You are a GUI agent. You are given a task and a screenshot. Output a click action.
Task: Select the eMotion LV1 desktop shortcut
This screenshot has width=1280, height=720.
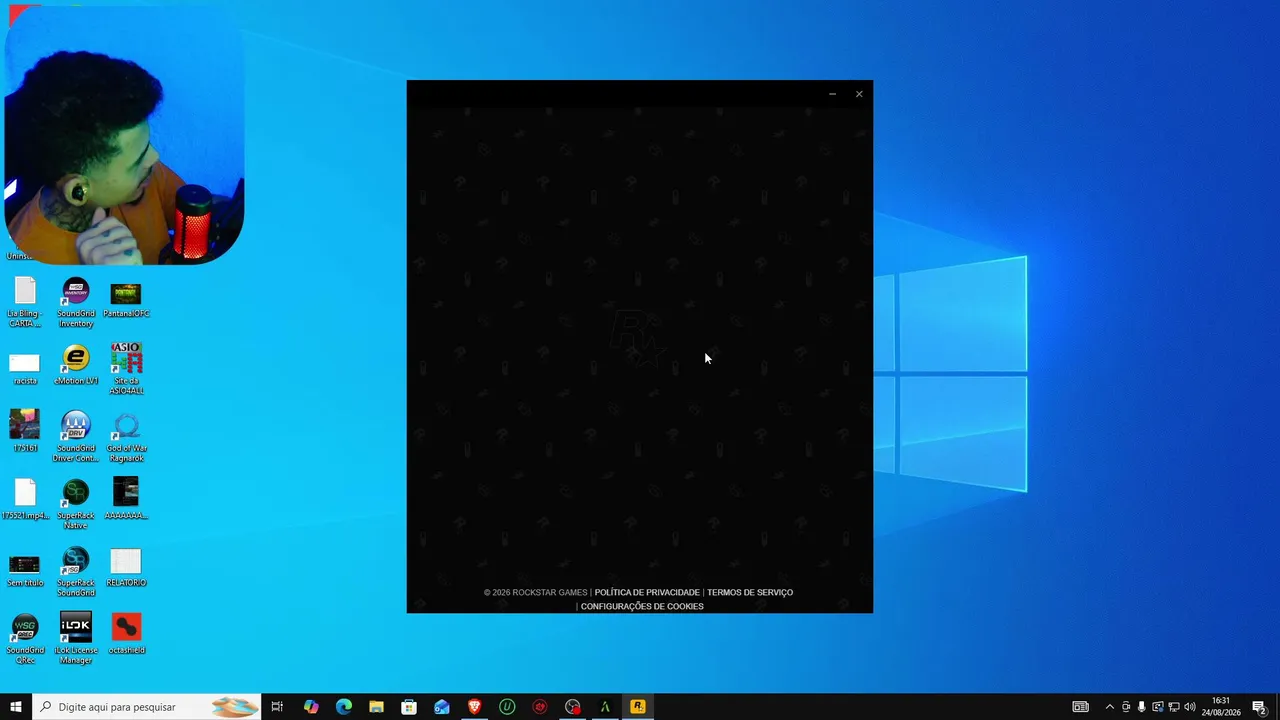(76, 365)
